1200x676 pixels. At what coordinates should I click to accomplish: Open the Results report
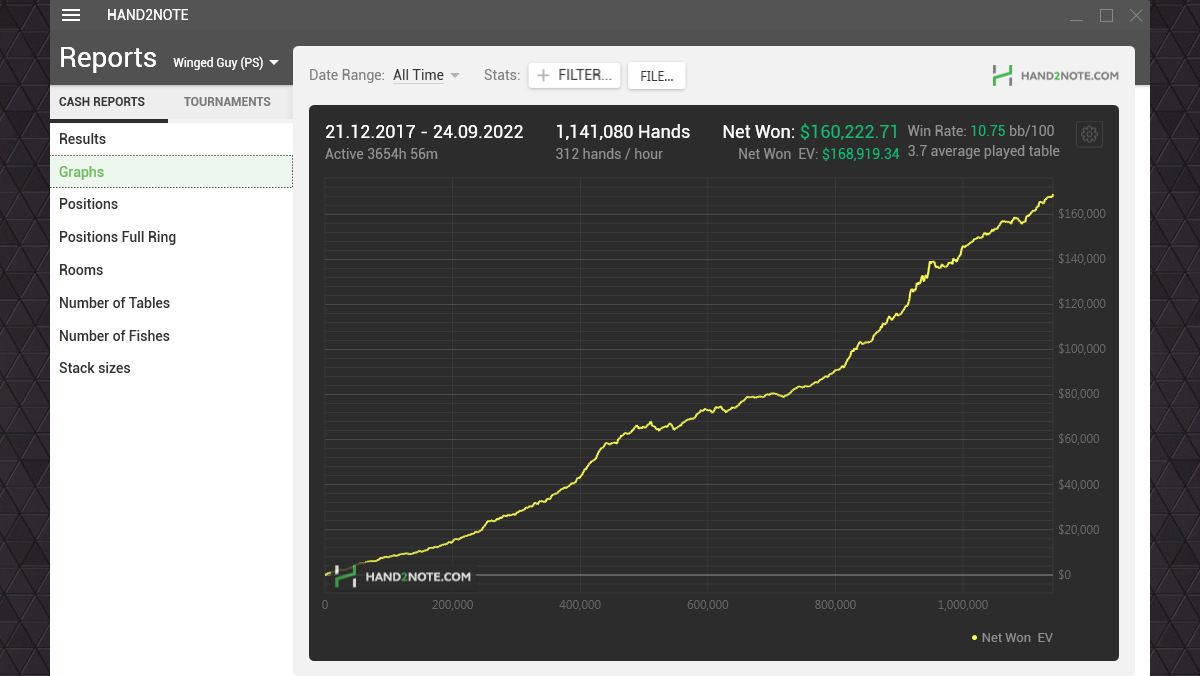point(171,139)
